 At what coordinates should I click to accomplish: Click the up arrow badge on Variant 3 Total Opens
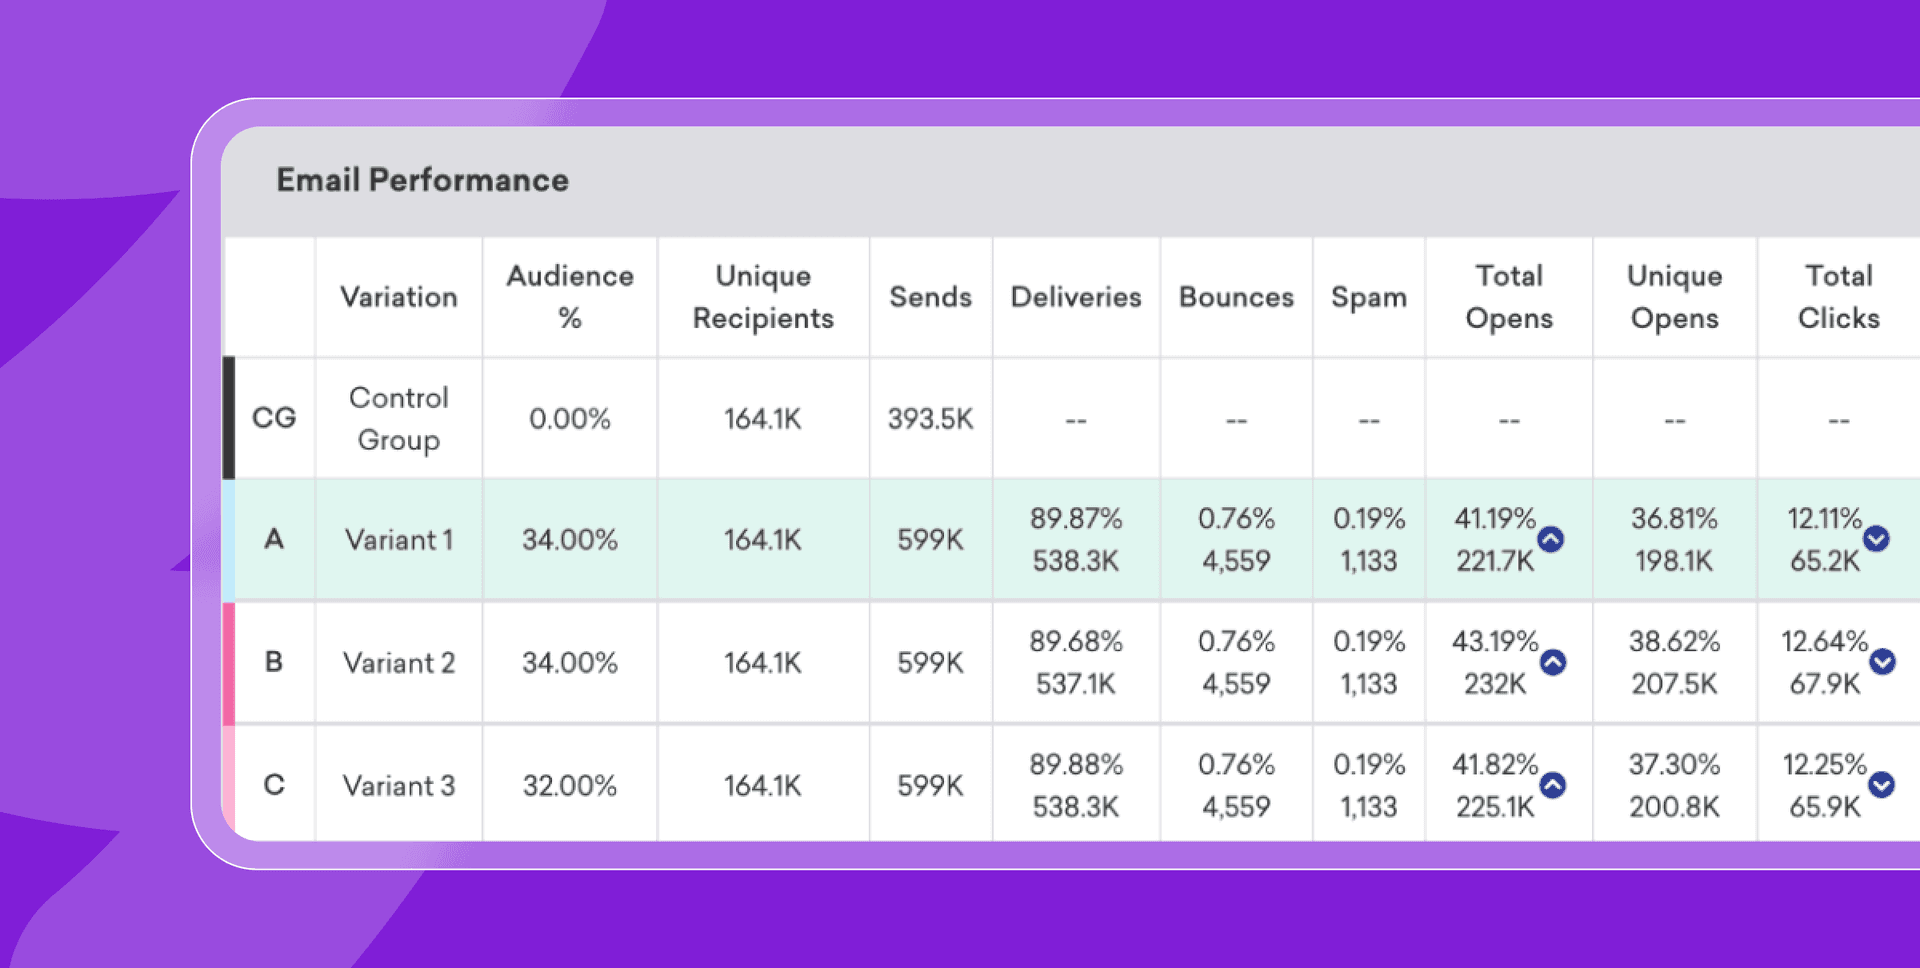point(1552,786)
